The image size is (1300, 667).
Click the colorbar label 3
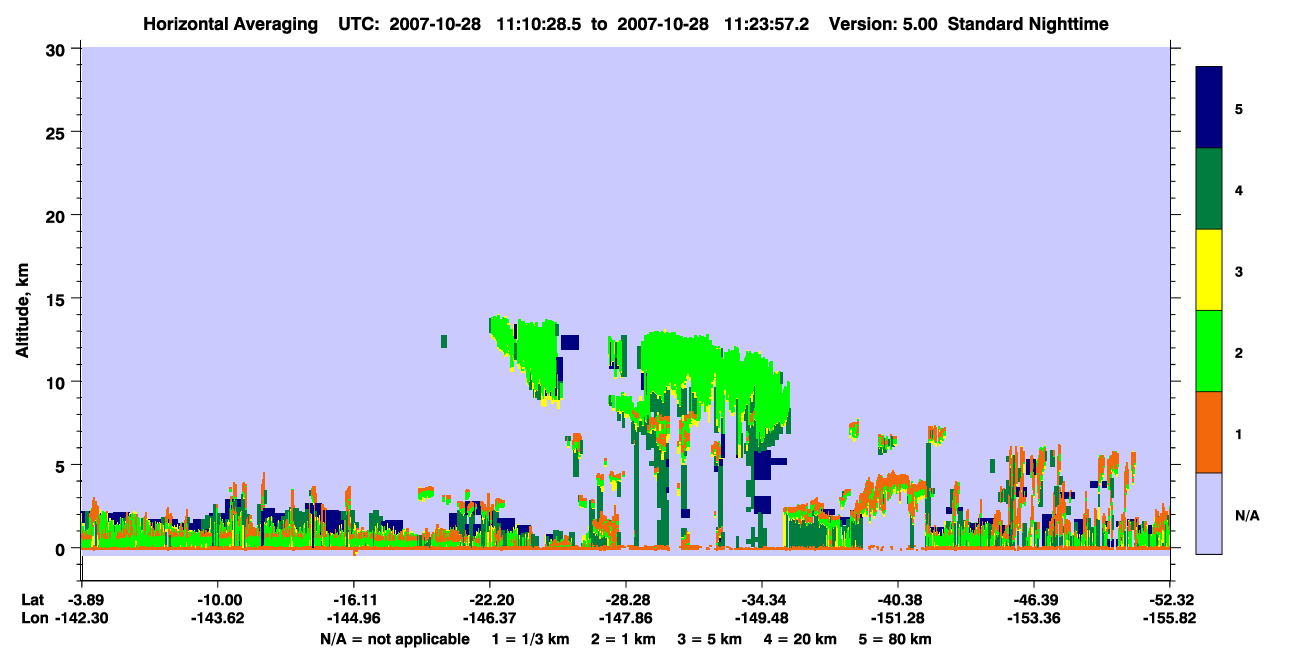(1239, 272)
